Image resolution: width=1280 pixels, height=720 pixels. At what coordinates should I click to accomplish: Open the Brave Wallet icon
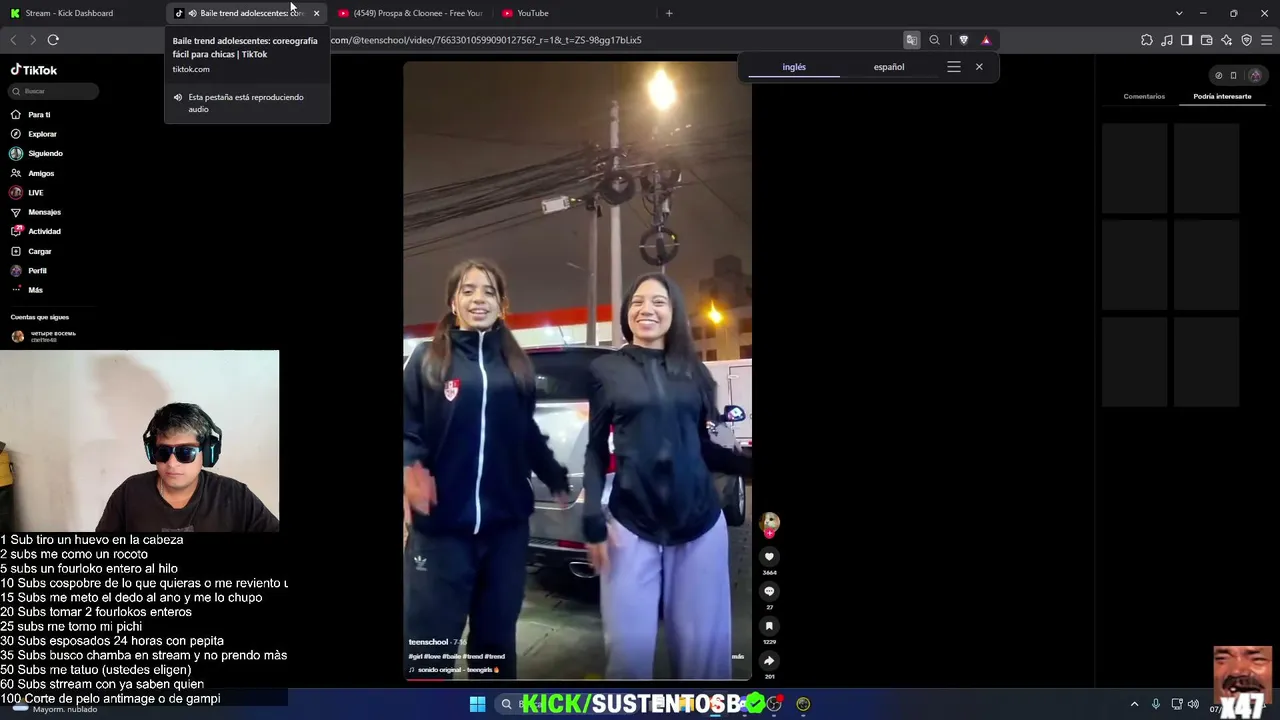pos(1206,40)
